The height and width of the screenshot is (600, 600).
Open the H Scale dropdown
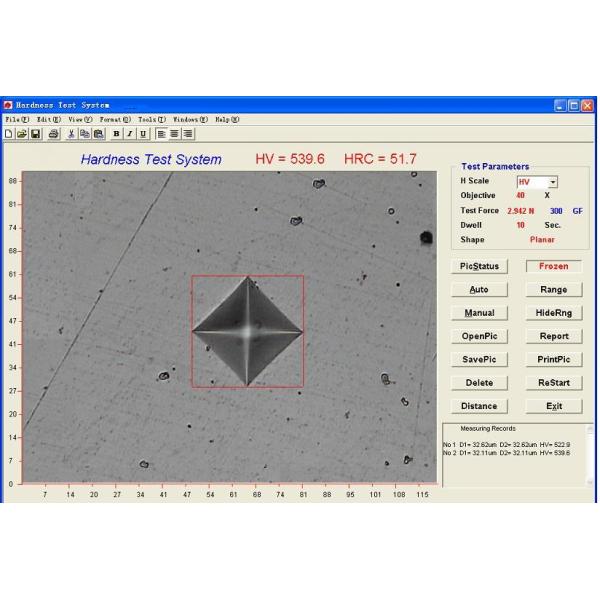(552, 182)
